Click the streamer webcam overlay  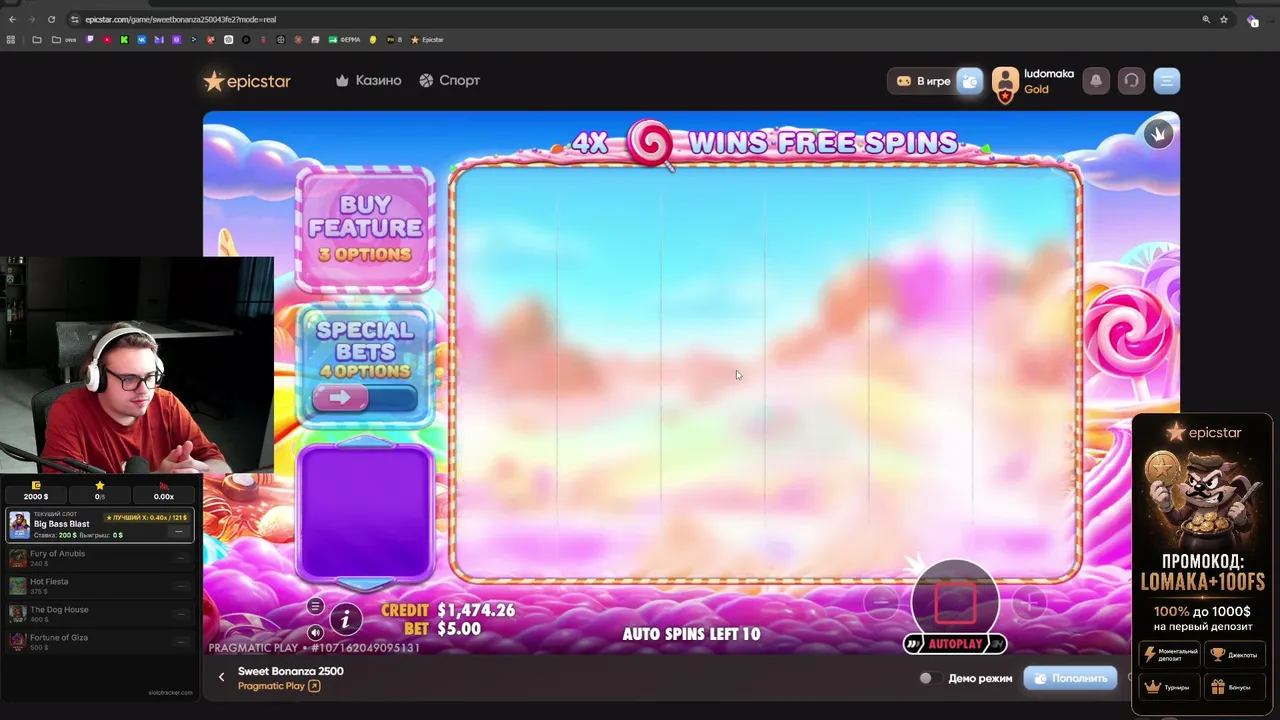137,364
